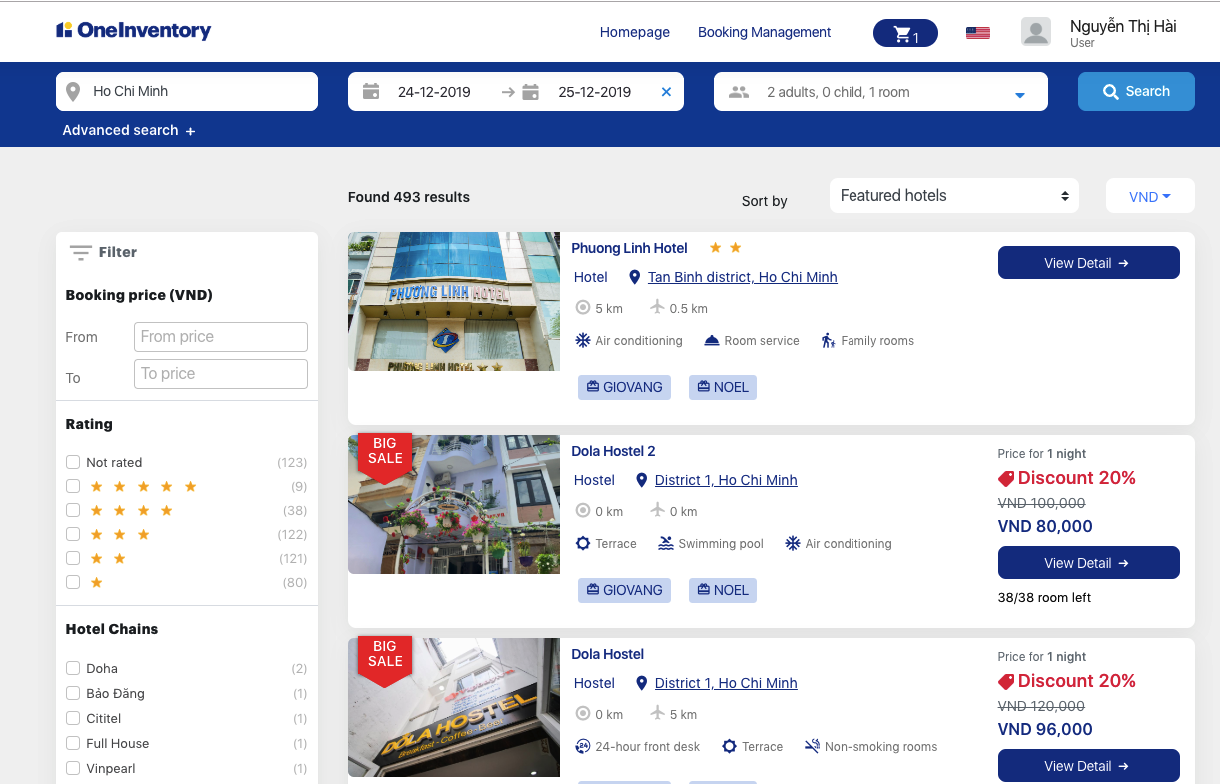Click the location pin in destination field
Image resolution: width=1220 pixels, height=784 pixels.
click(x=73, y=92)
